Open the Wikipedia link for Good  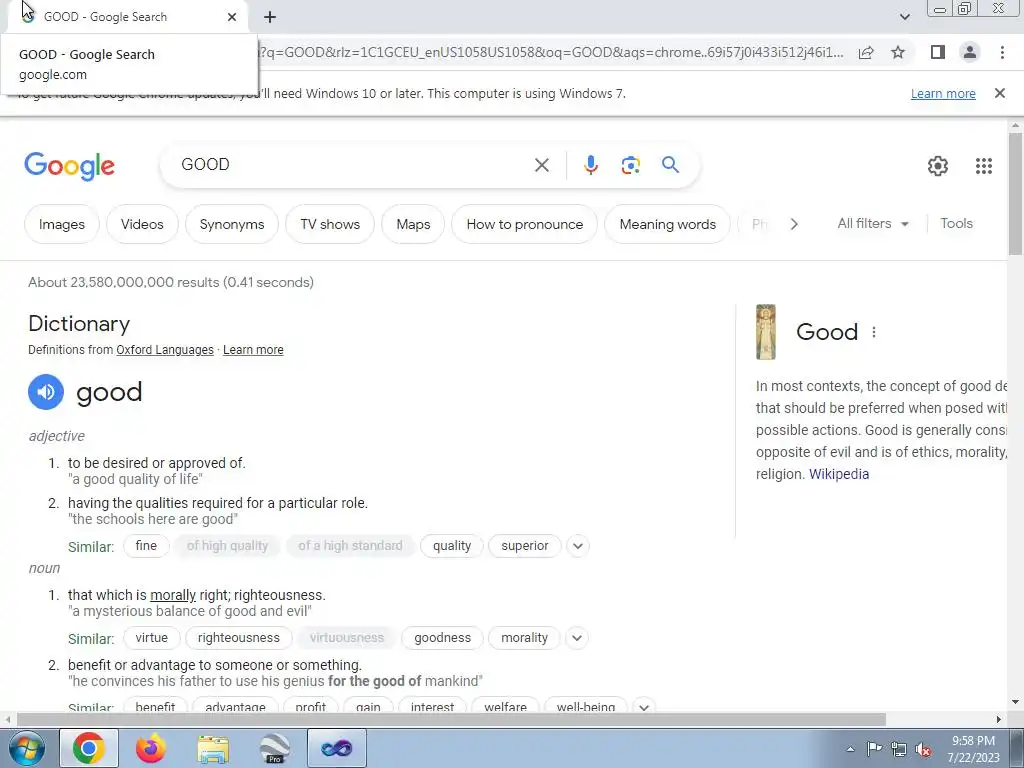coord(839,474)
